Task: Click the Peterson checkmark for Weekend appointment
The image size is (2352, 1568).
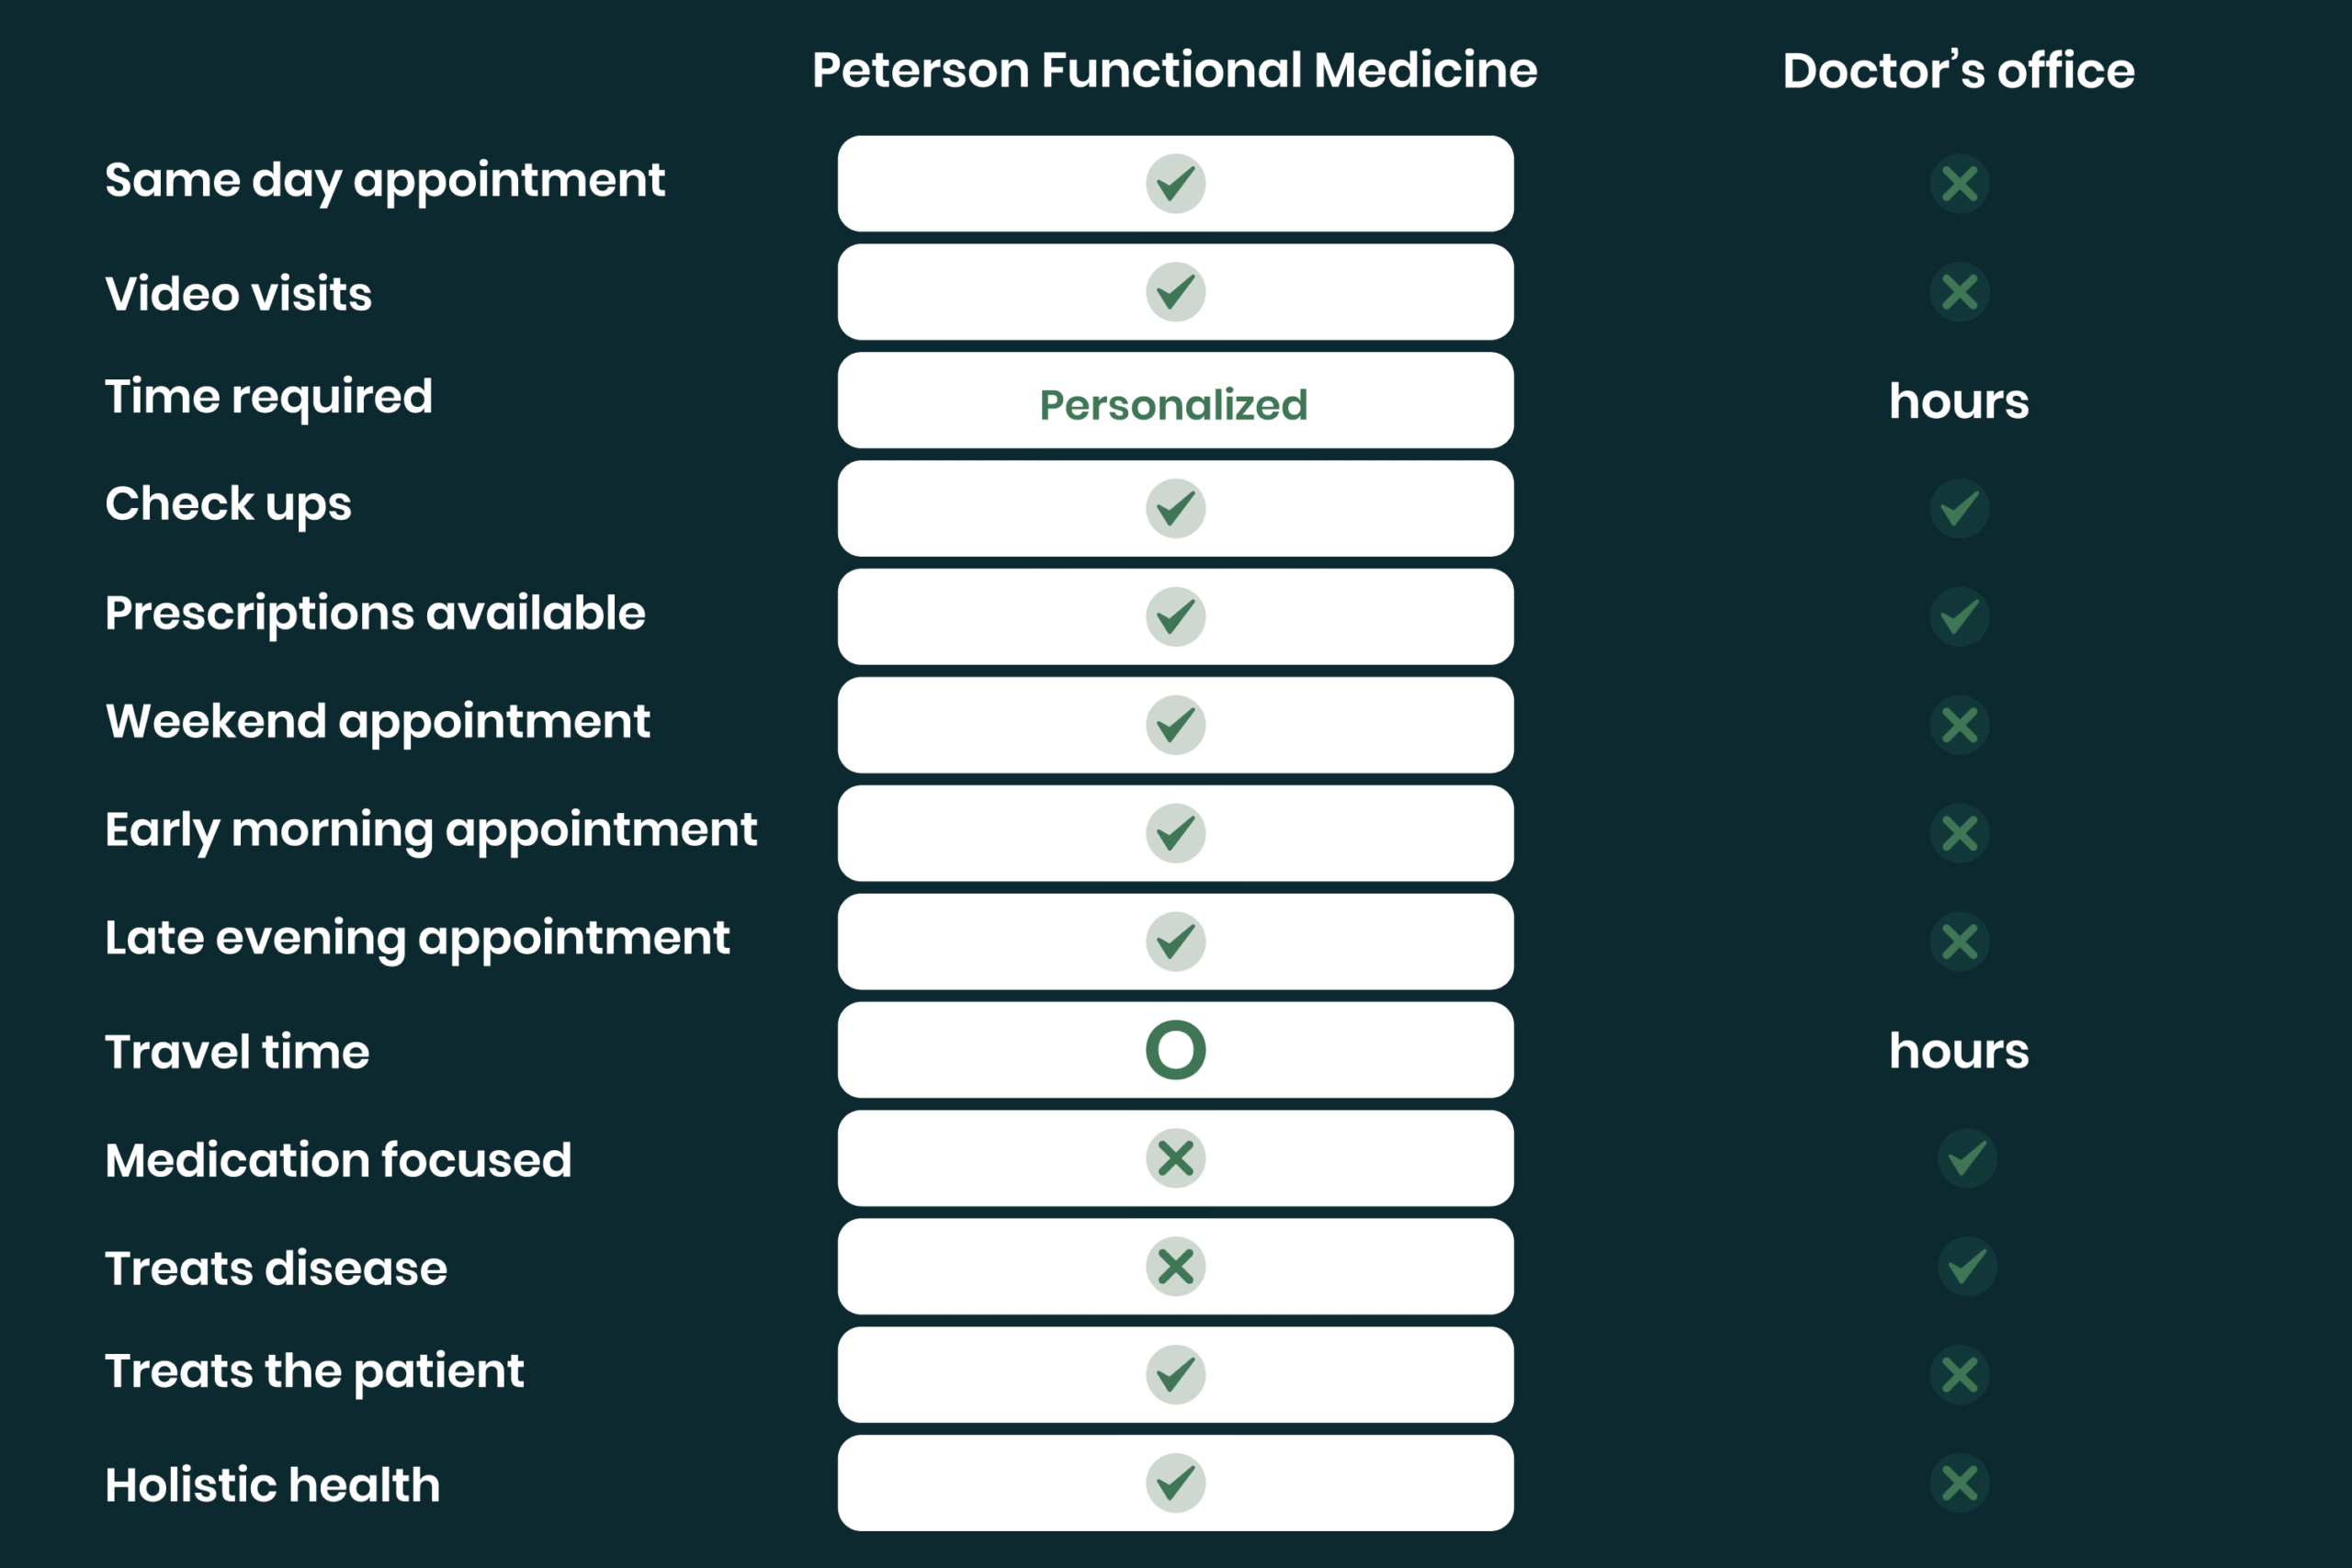Action: 1175,725
